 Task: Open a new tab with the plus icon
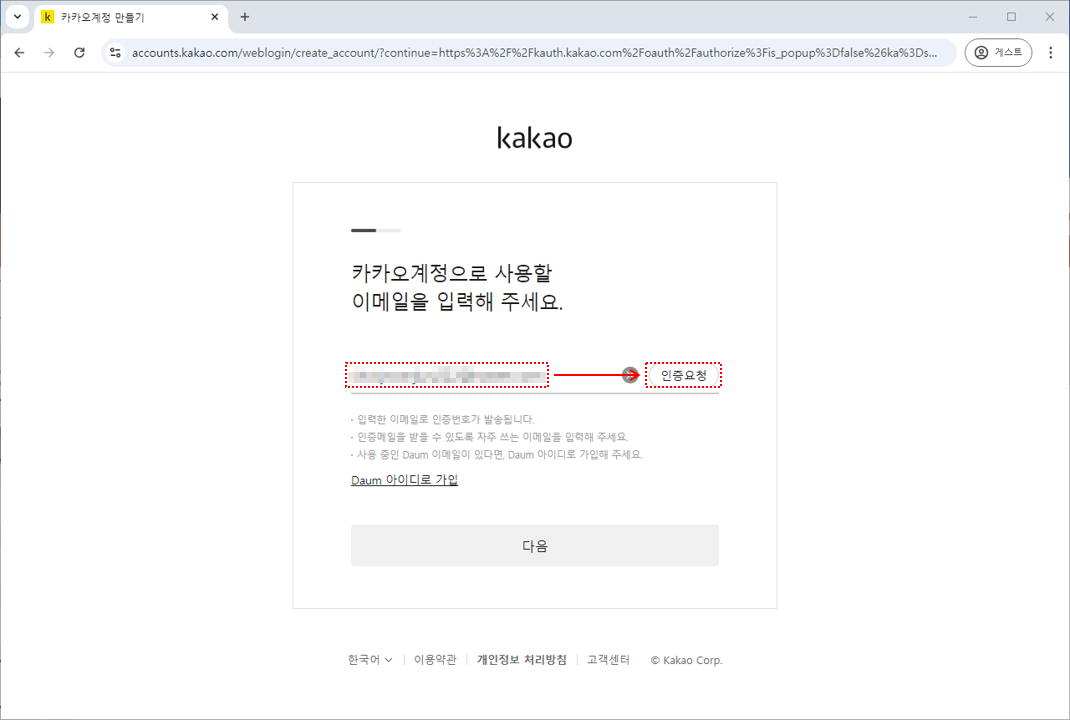click(x=245, y=16)
